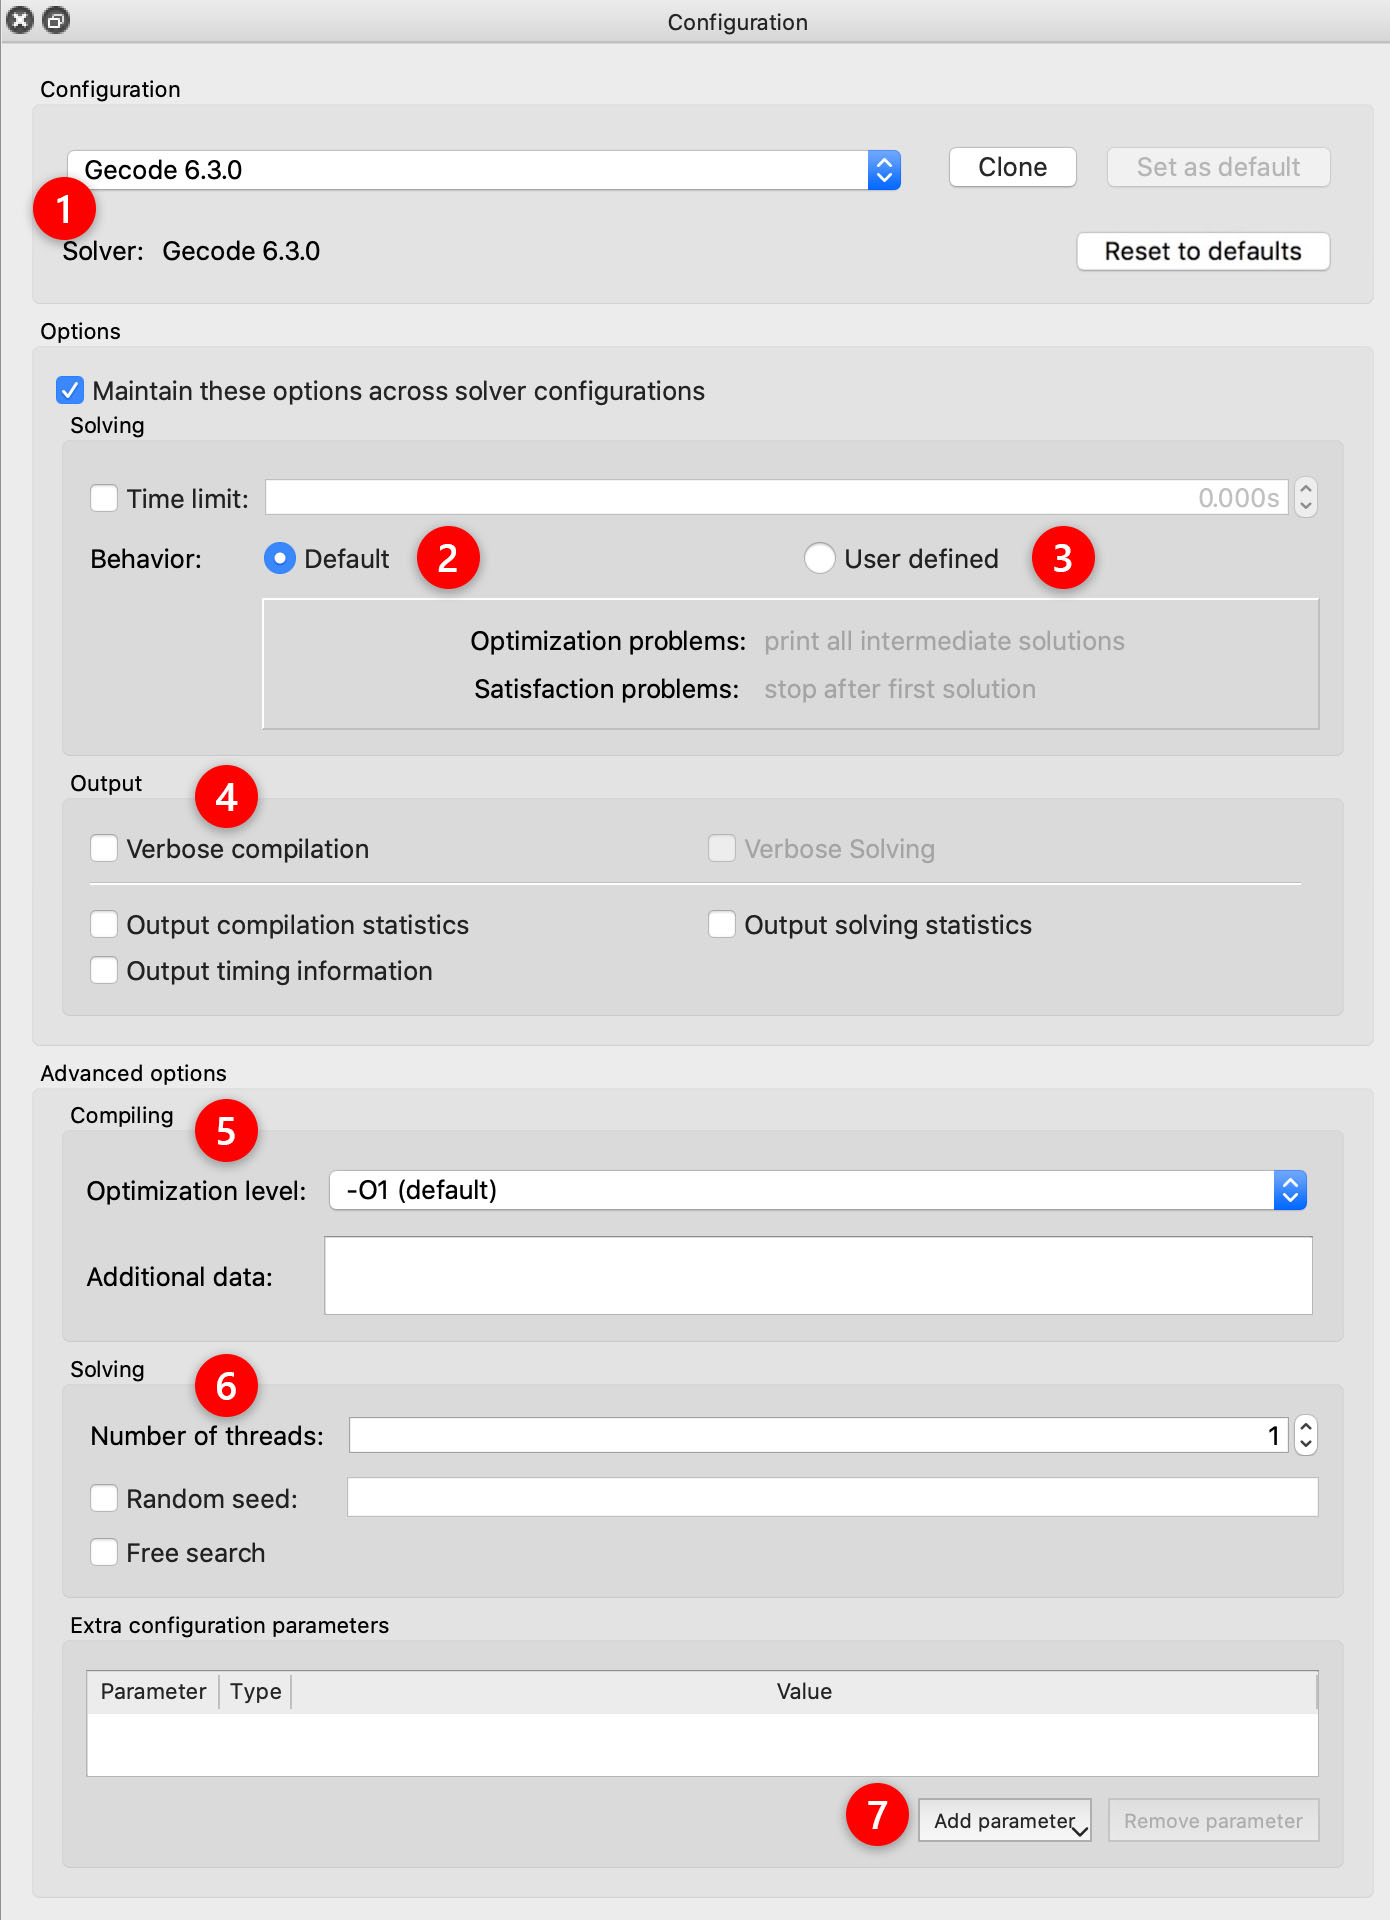Enable Verbose compilation checkbox

click(104, 848)
